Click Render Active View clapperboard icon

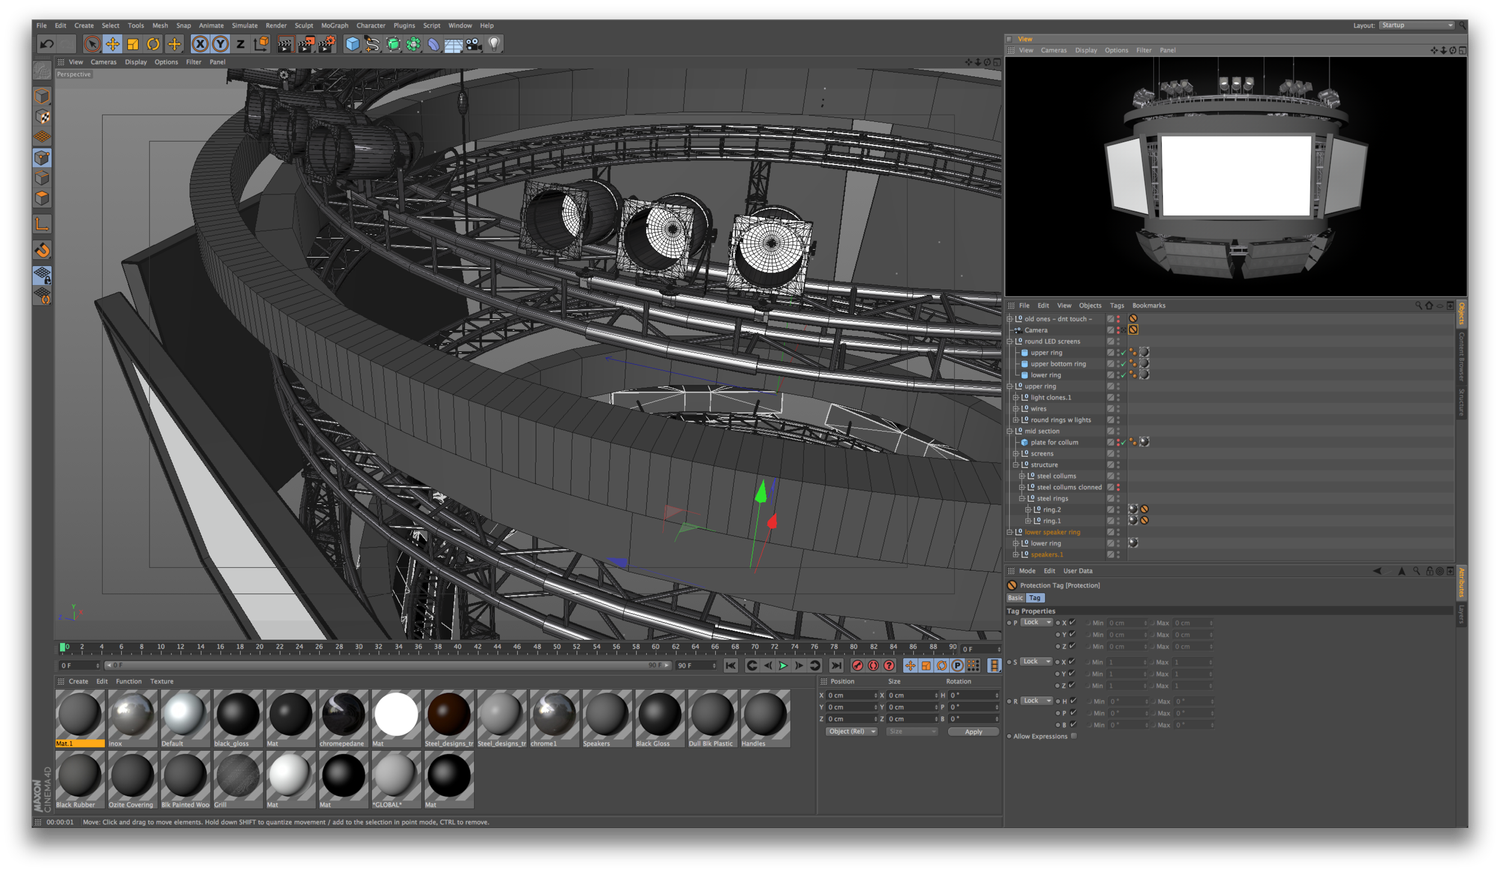click(285, 44)
